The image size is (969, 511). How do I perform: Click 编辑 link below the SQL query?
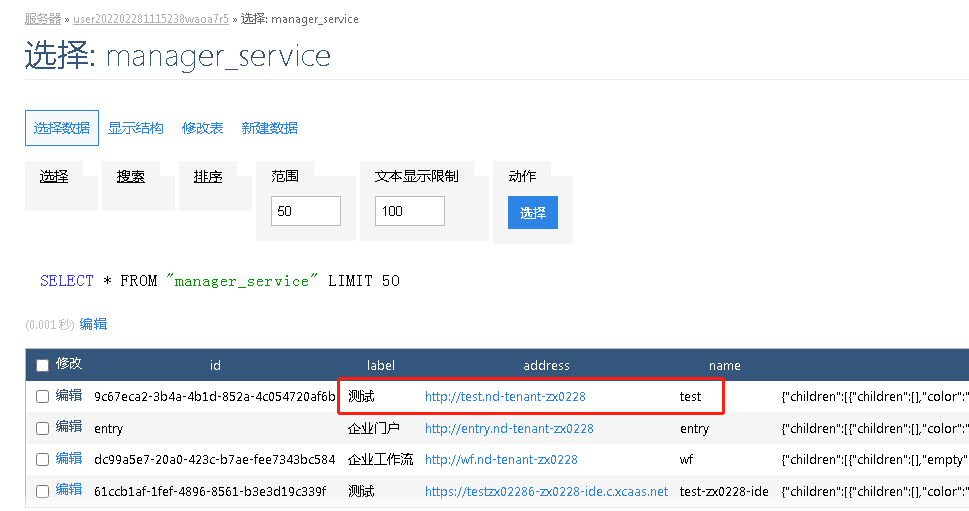[93, 324]
